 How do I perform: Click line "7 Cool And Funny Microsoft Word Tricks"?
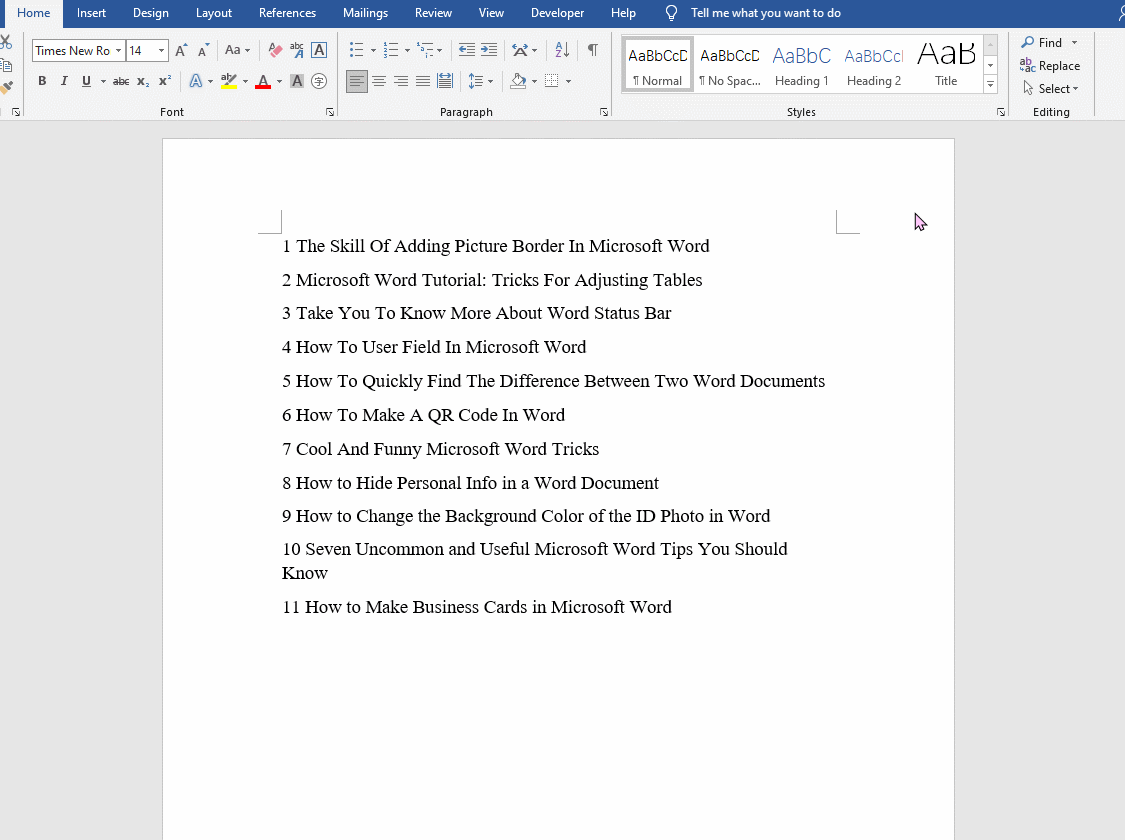click(441, 449)
